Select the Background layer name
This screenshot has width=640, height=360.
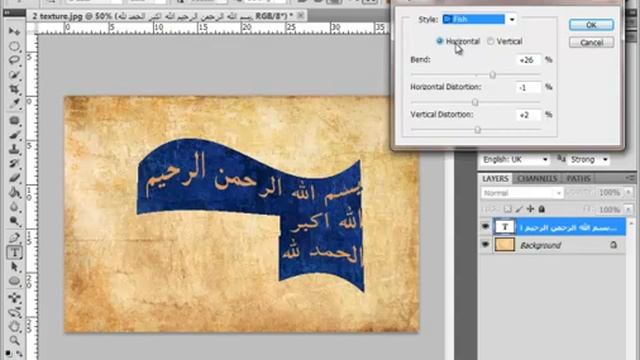(x=540, y=245)
